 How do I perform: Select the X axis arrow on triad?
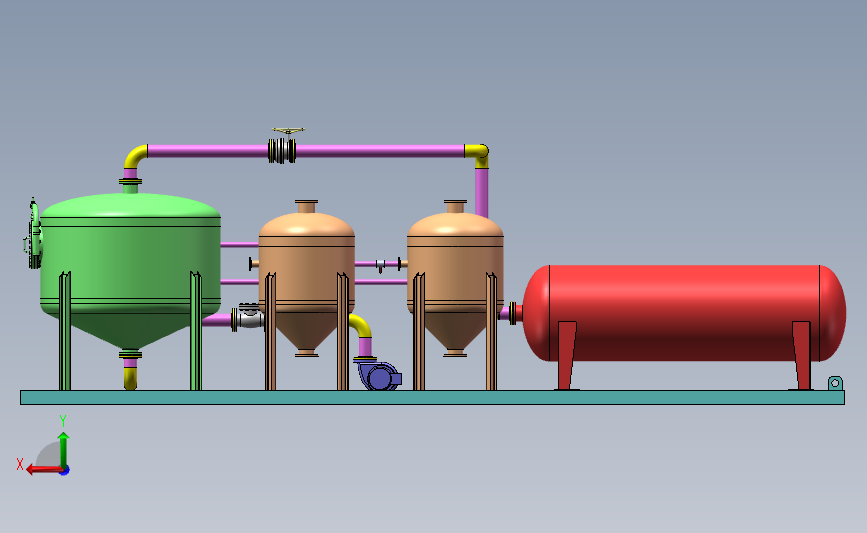click(x=43, y=470)
